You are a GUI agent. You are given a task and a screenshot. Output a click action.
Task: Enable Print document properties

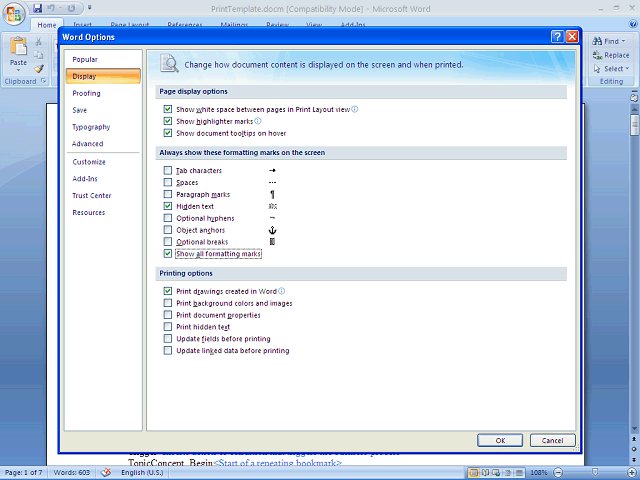(168, 315)
